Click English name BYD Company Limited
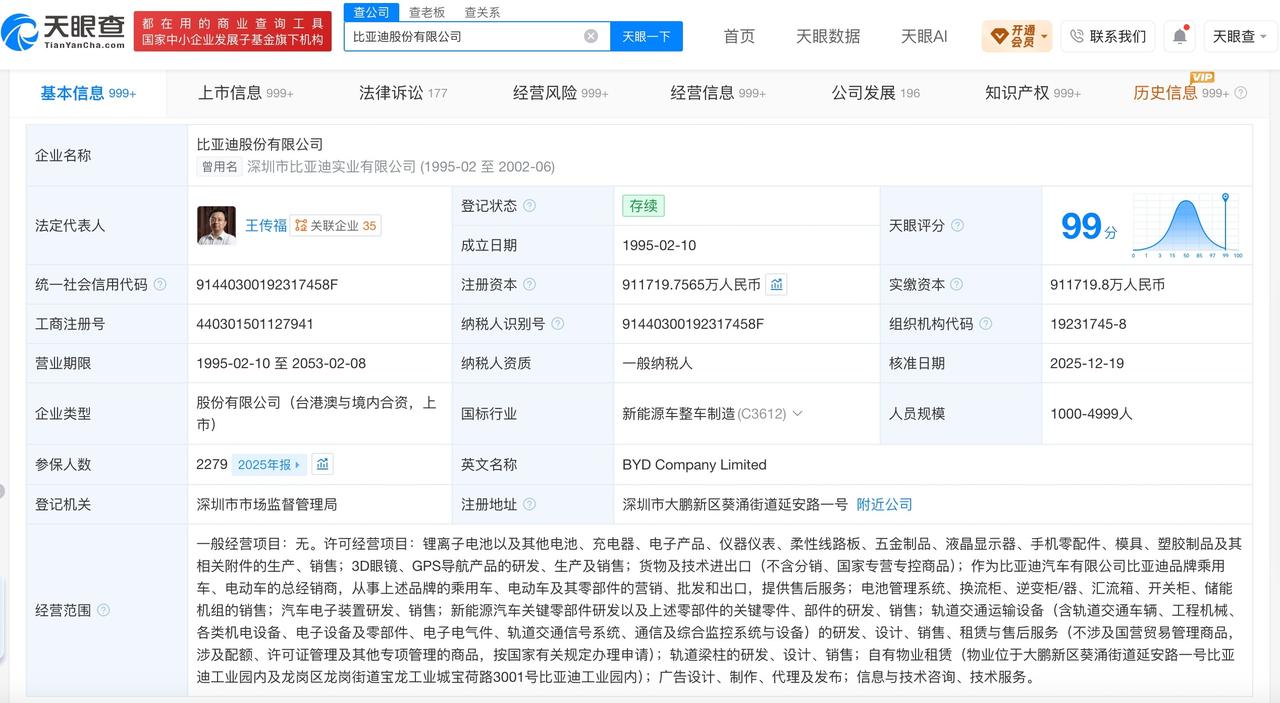 pyautogui.click(x=694, y=465)
